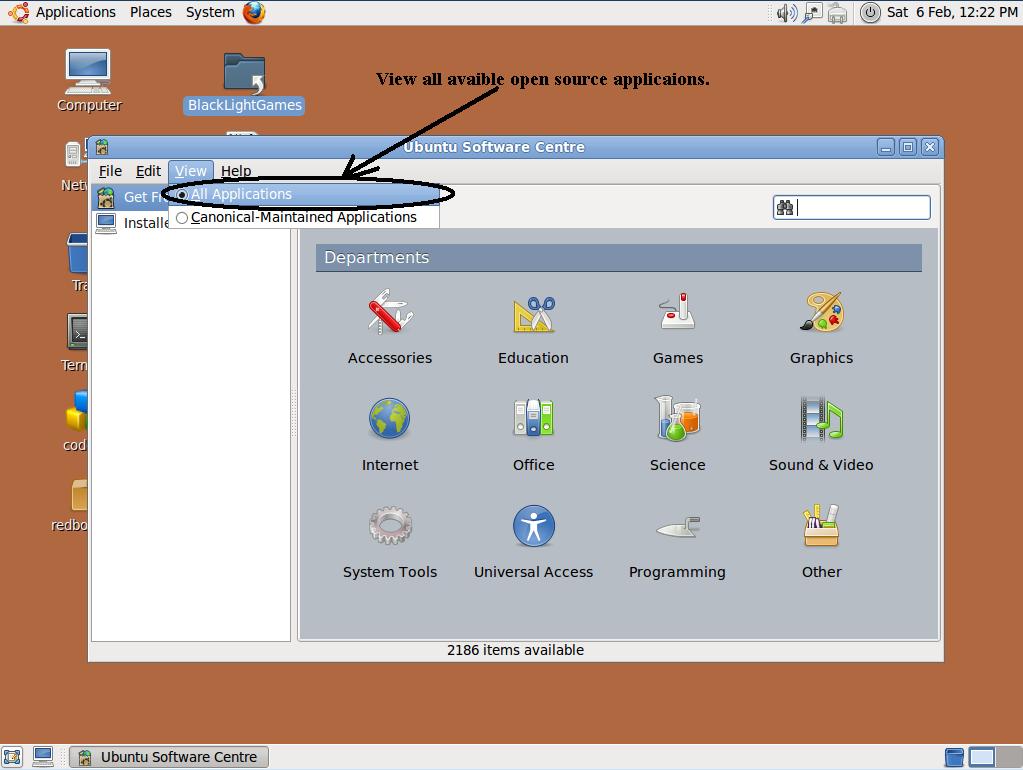Click the Sound & Video label

coord(821,465)
